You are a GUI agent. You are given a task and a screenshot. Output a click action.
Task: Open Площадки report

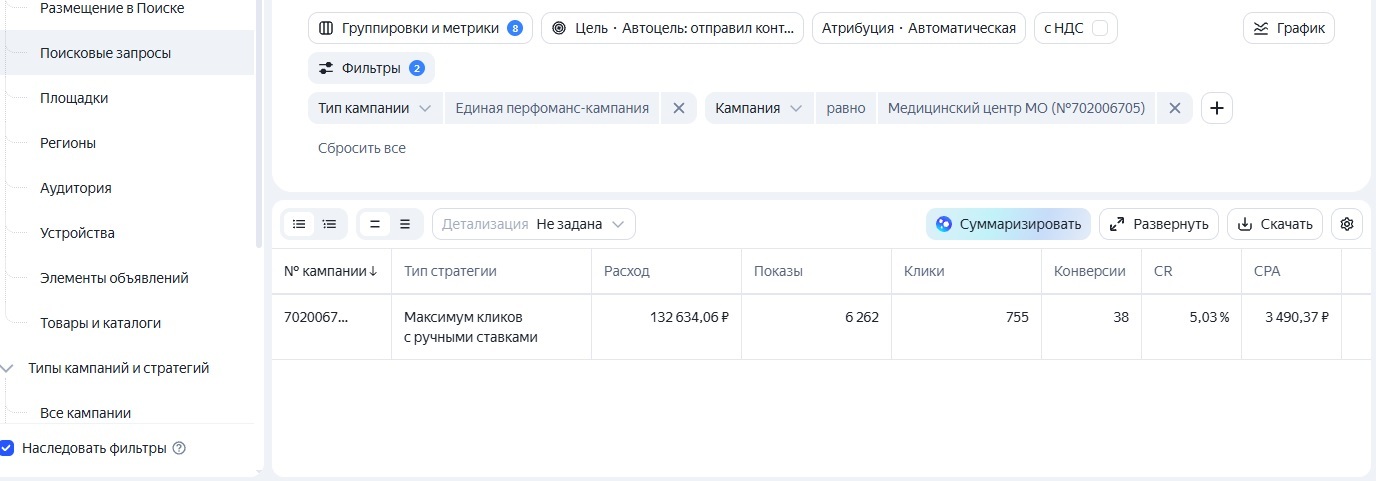(x=74, y=98)
